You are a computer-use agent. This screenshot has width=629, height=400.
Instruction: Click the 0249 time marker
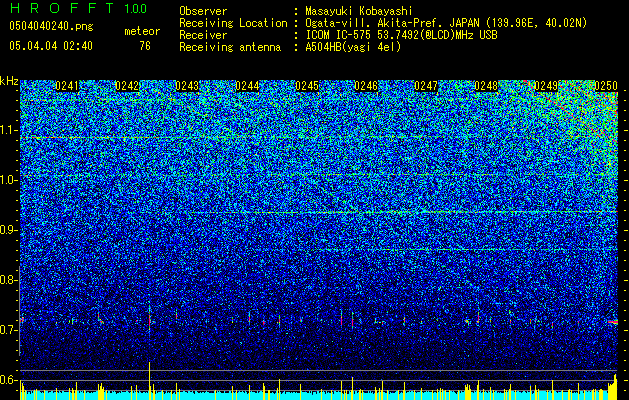click(x=546, y=86)
